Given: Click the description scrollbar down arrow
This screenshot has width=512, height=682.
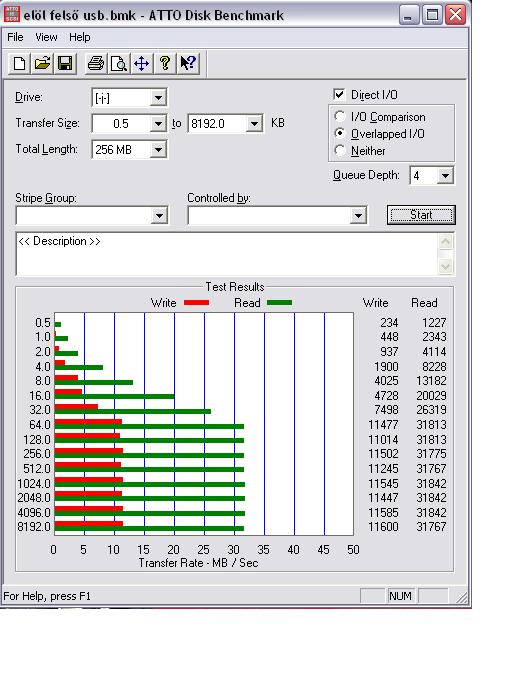Looking at the screenshot, I should pos(445,266).
